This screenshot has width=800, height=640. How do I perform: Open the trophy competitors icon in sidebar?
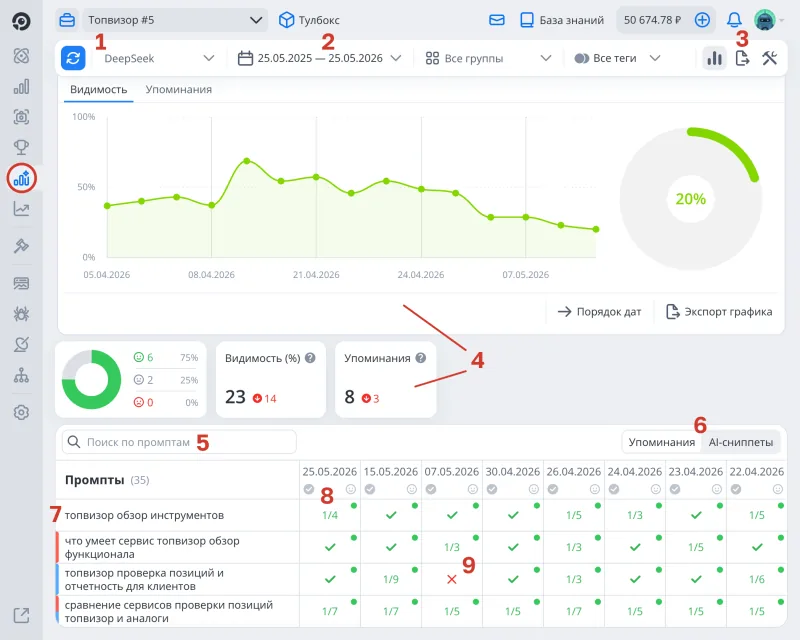pyautogui.click(x=21, y=147)
